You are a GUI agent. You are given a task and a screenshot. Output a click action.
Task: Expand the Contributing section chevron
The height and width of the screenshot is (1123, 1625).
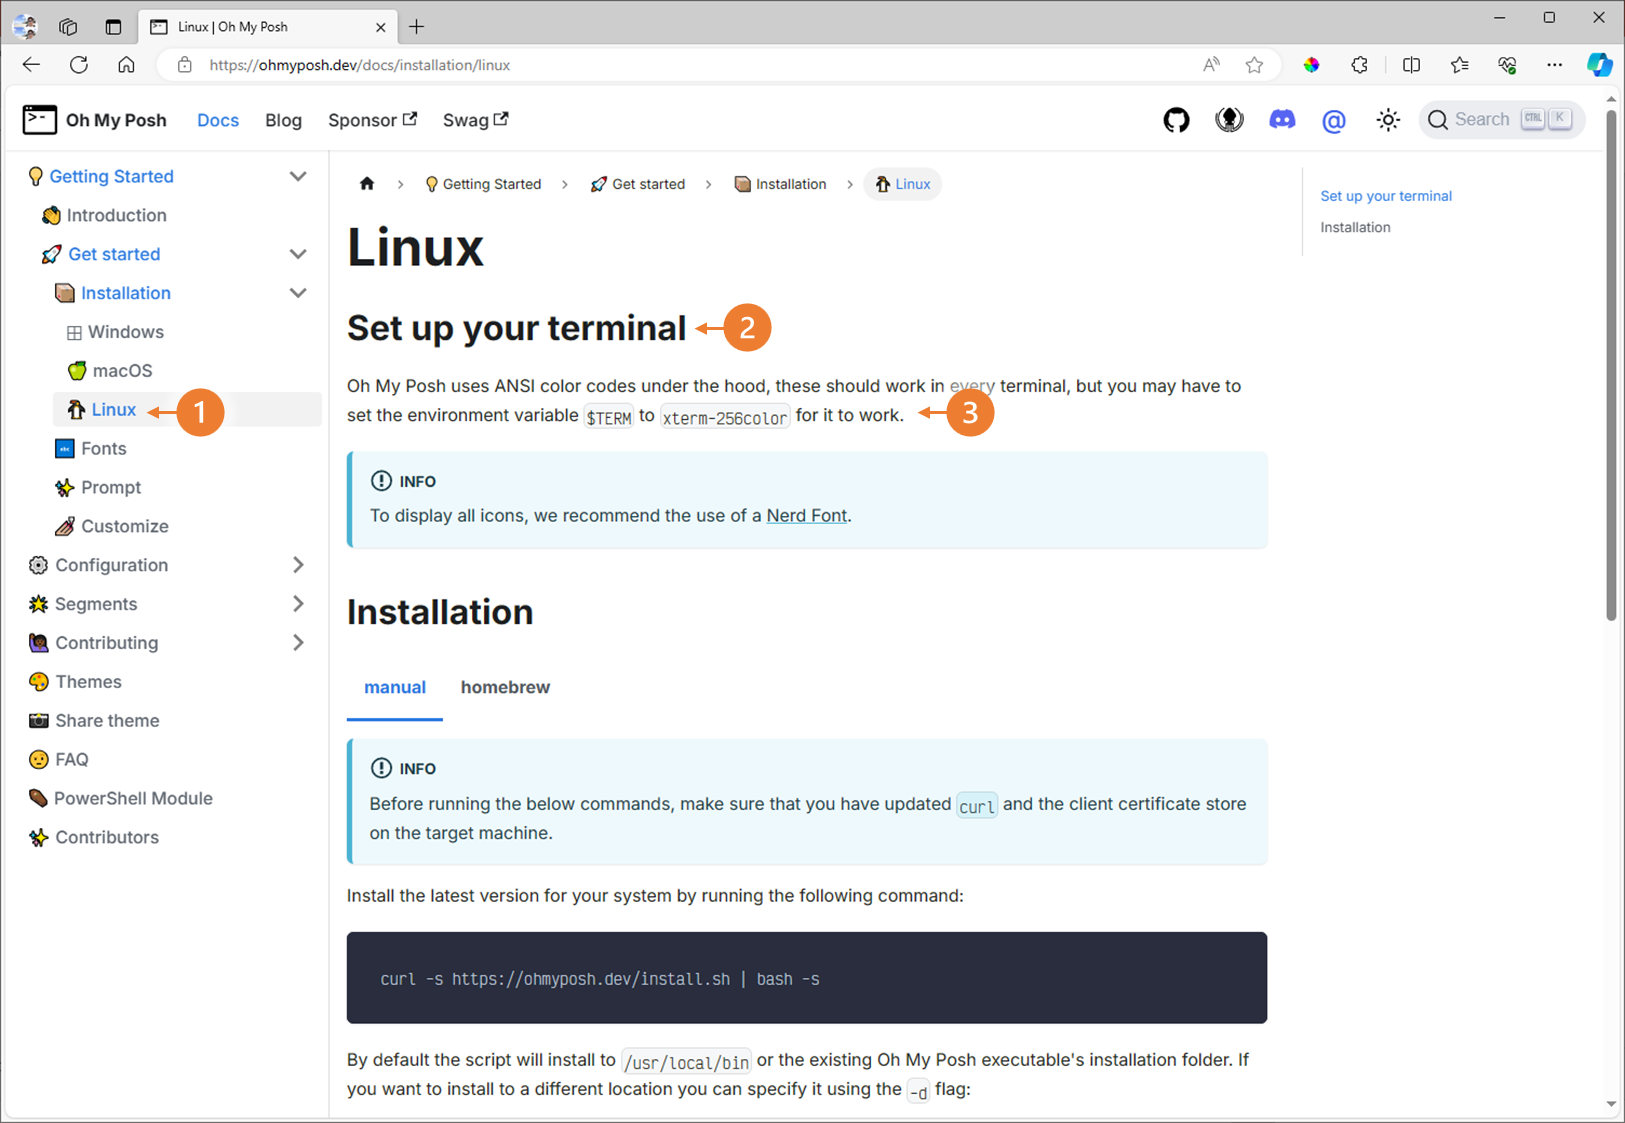click(298, 643)
